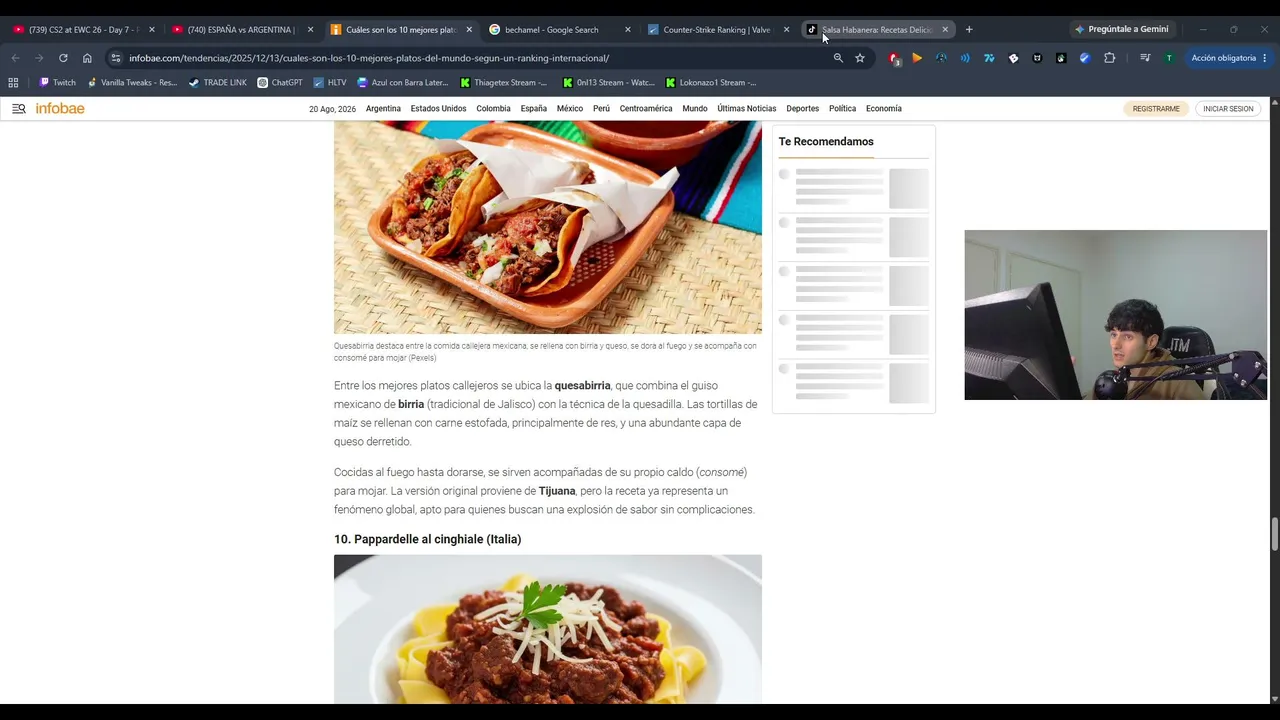
Task: Open the Lokonazo1 Stream bookmark
Action: [711, 82]
